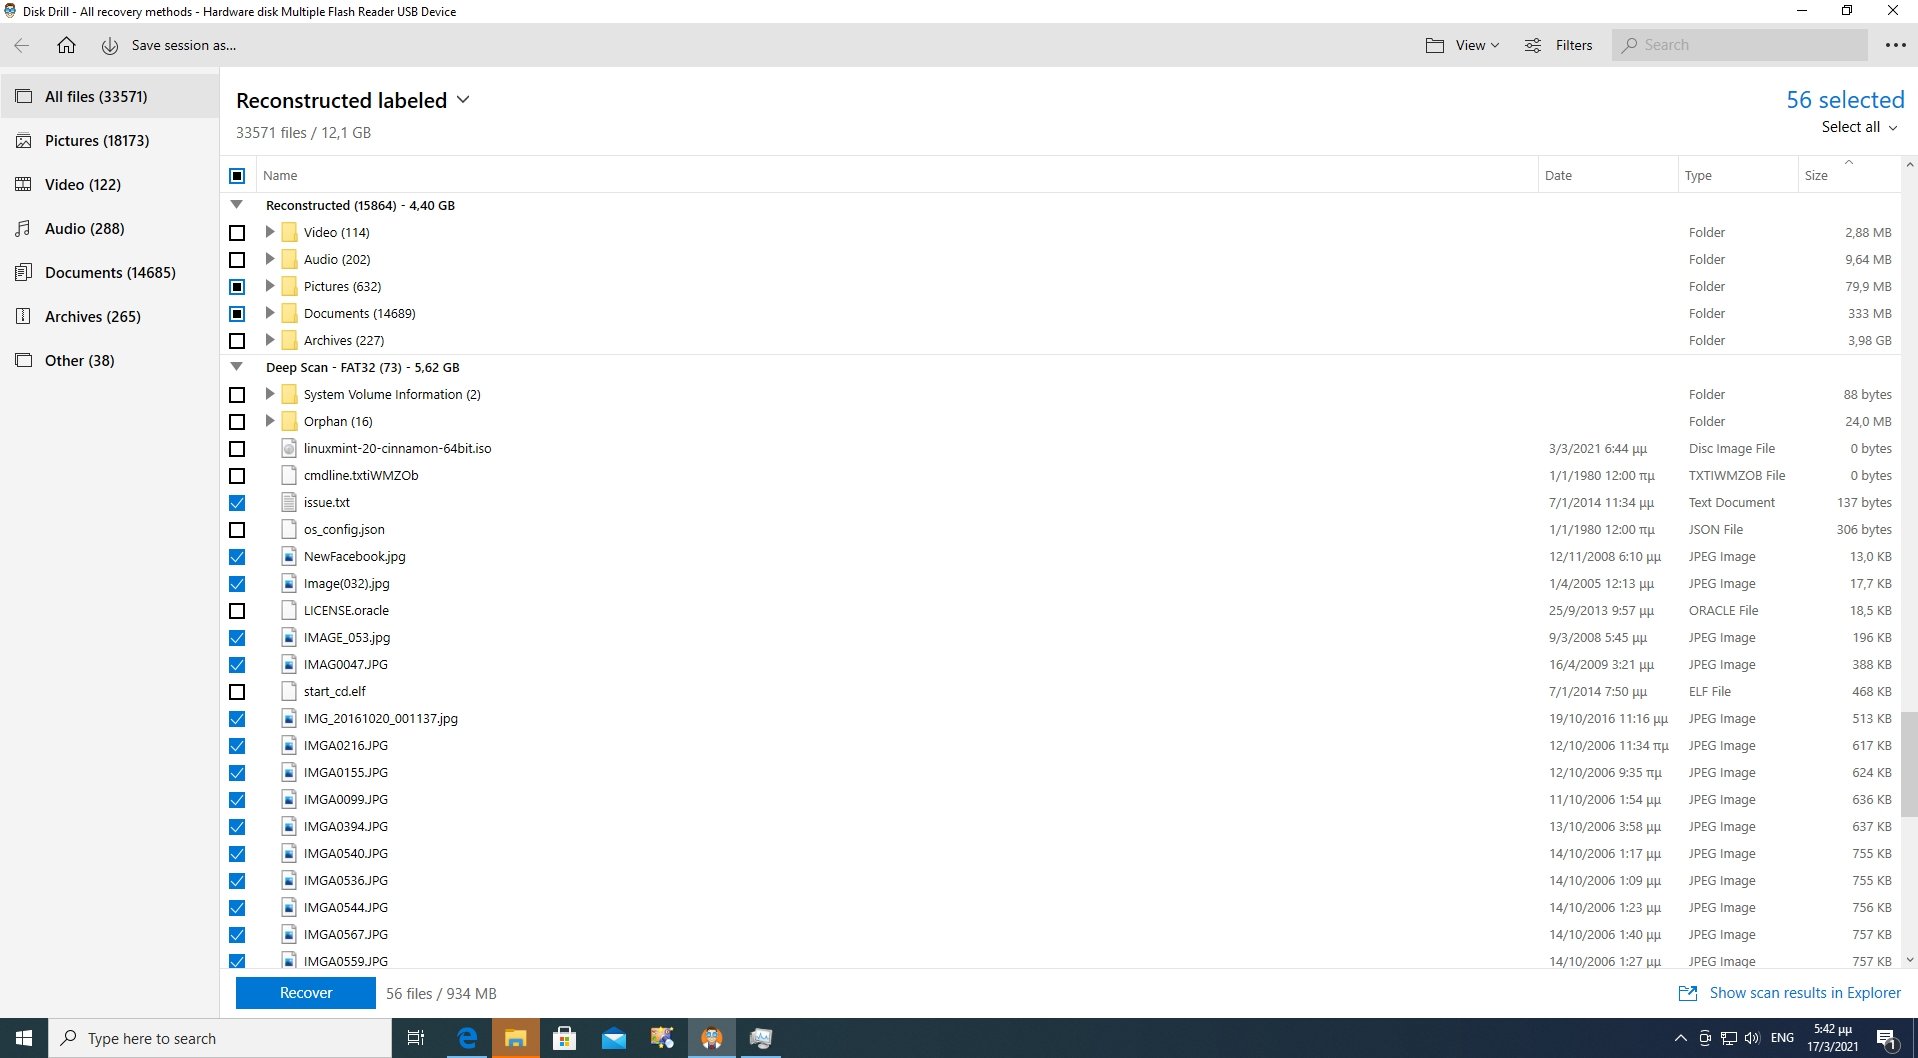Check the Audio (202) folder checkbox
This screenshot has width=1918, height=1058.
237,260
